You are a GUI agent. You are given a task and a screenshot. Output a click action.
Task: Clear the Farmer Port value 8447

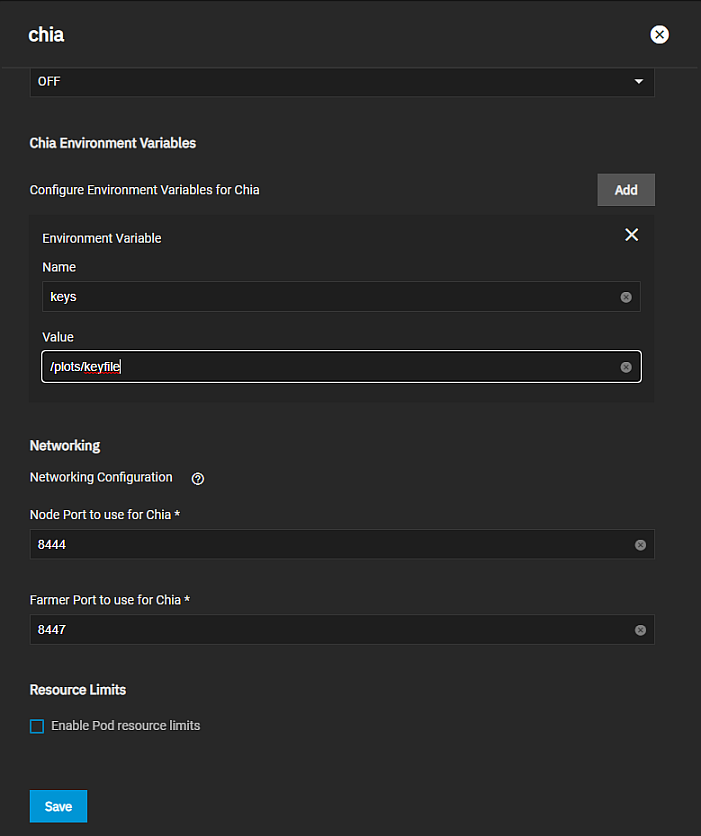(x=640, y=630)
